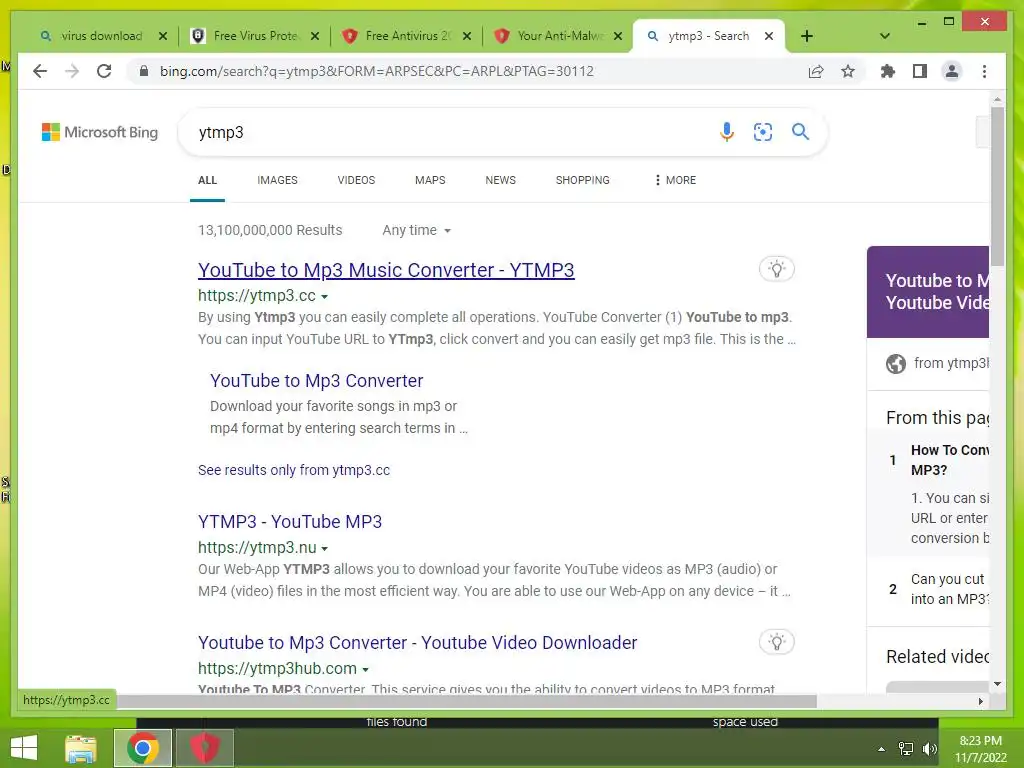The height and width of the screenshot is (768, 1024).
Task: Open 'Youtube to Mp3 Converter - Youtube Video Downloader'
Action: click(417, 643)
